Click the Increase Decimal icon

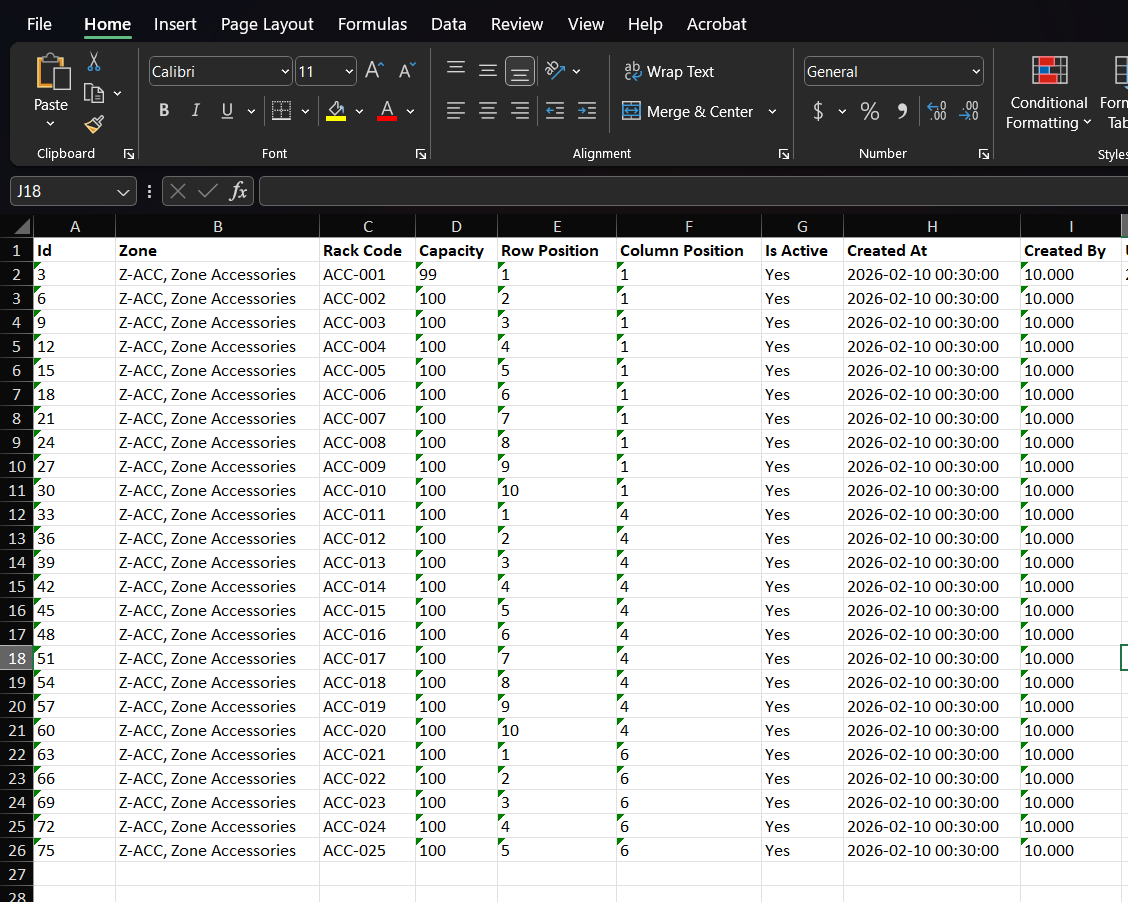936,111
